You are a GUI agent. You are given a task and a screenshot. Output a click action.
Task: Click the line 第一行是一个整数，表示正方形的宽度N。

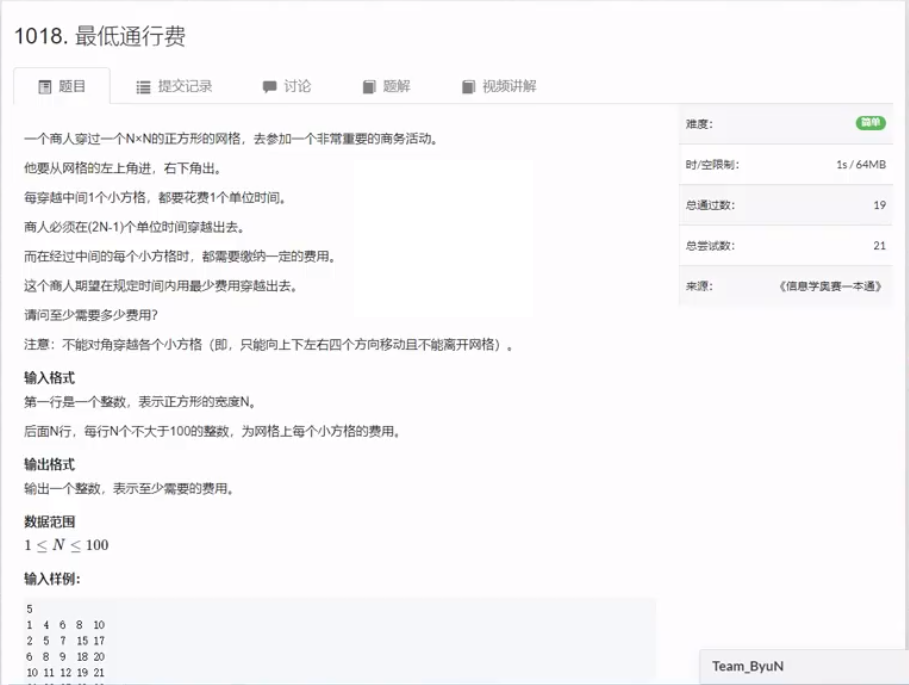click(x=140, y=402)
